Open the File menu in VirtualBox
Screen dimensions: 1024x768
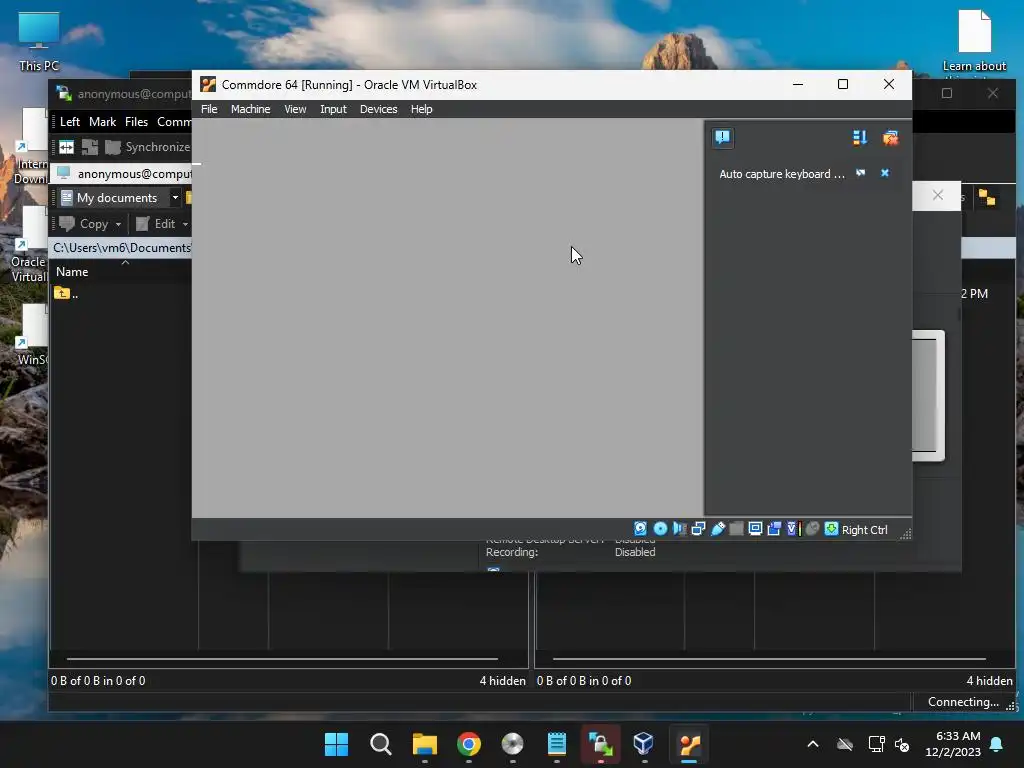coord(209,109)
